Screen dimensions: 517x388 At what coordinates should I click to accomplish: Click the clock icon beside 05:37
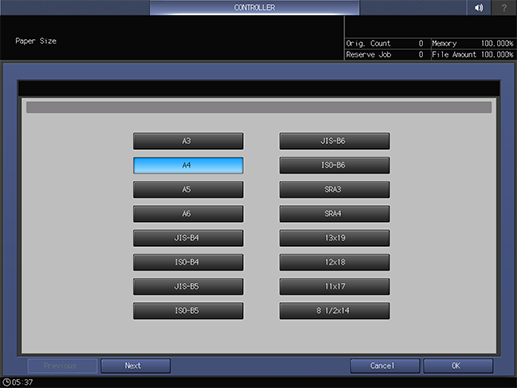(6, 382)
